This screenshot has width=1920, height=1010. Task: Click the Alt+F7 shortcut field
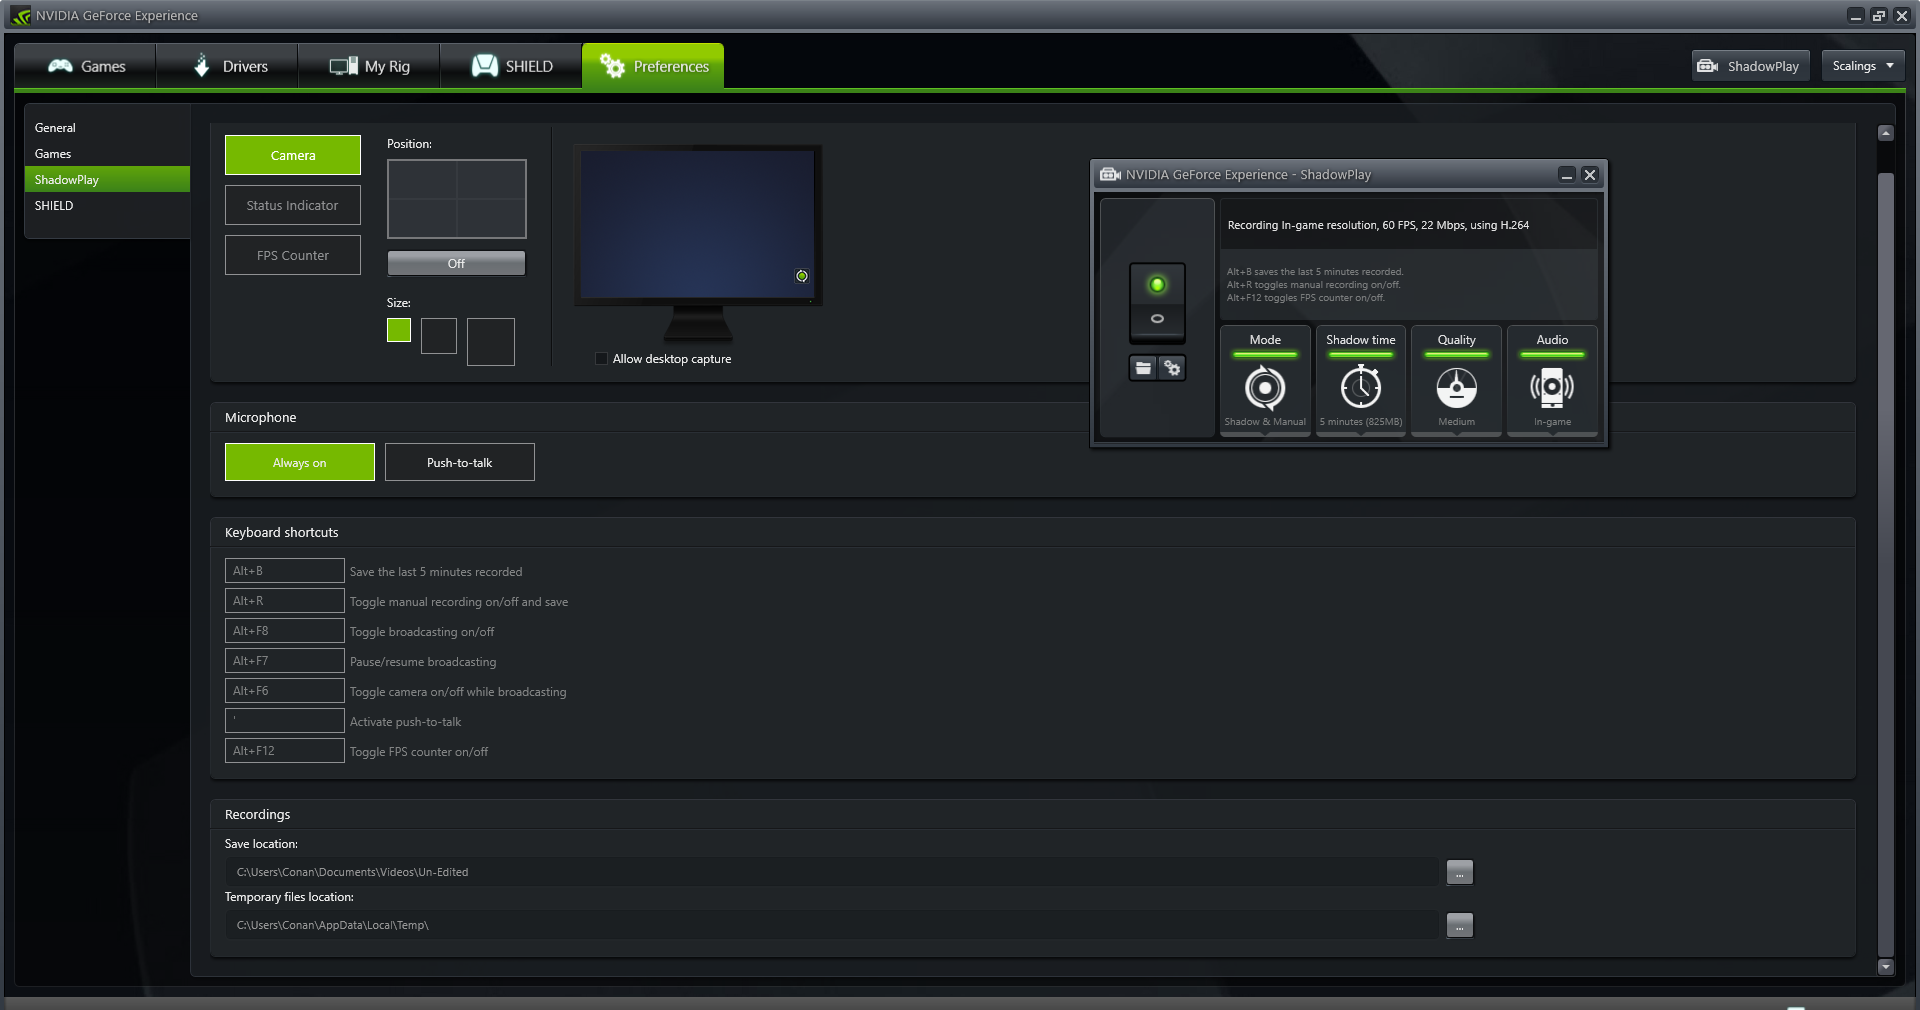[x=285, y=661]
